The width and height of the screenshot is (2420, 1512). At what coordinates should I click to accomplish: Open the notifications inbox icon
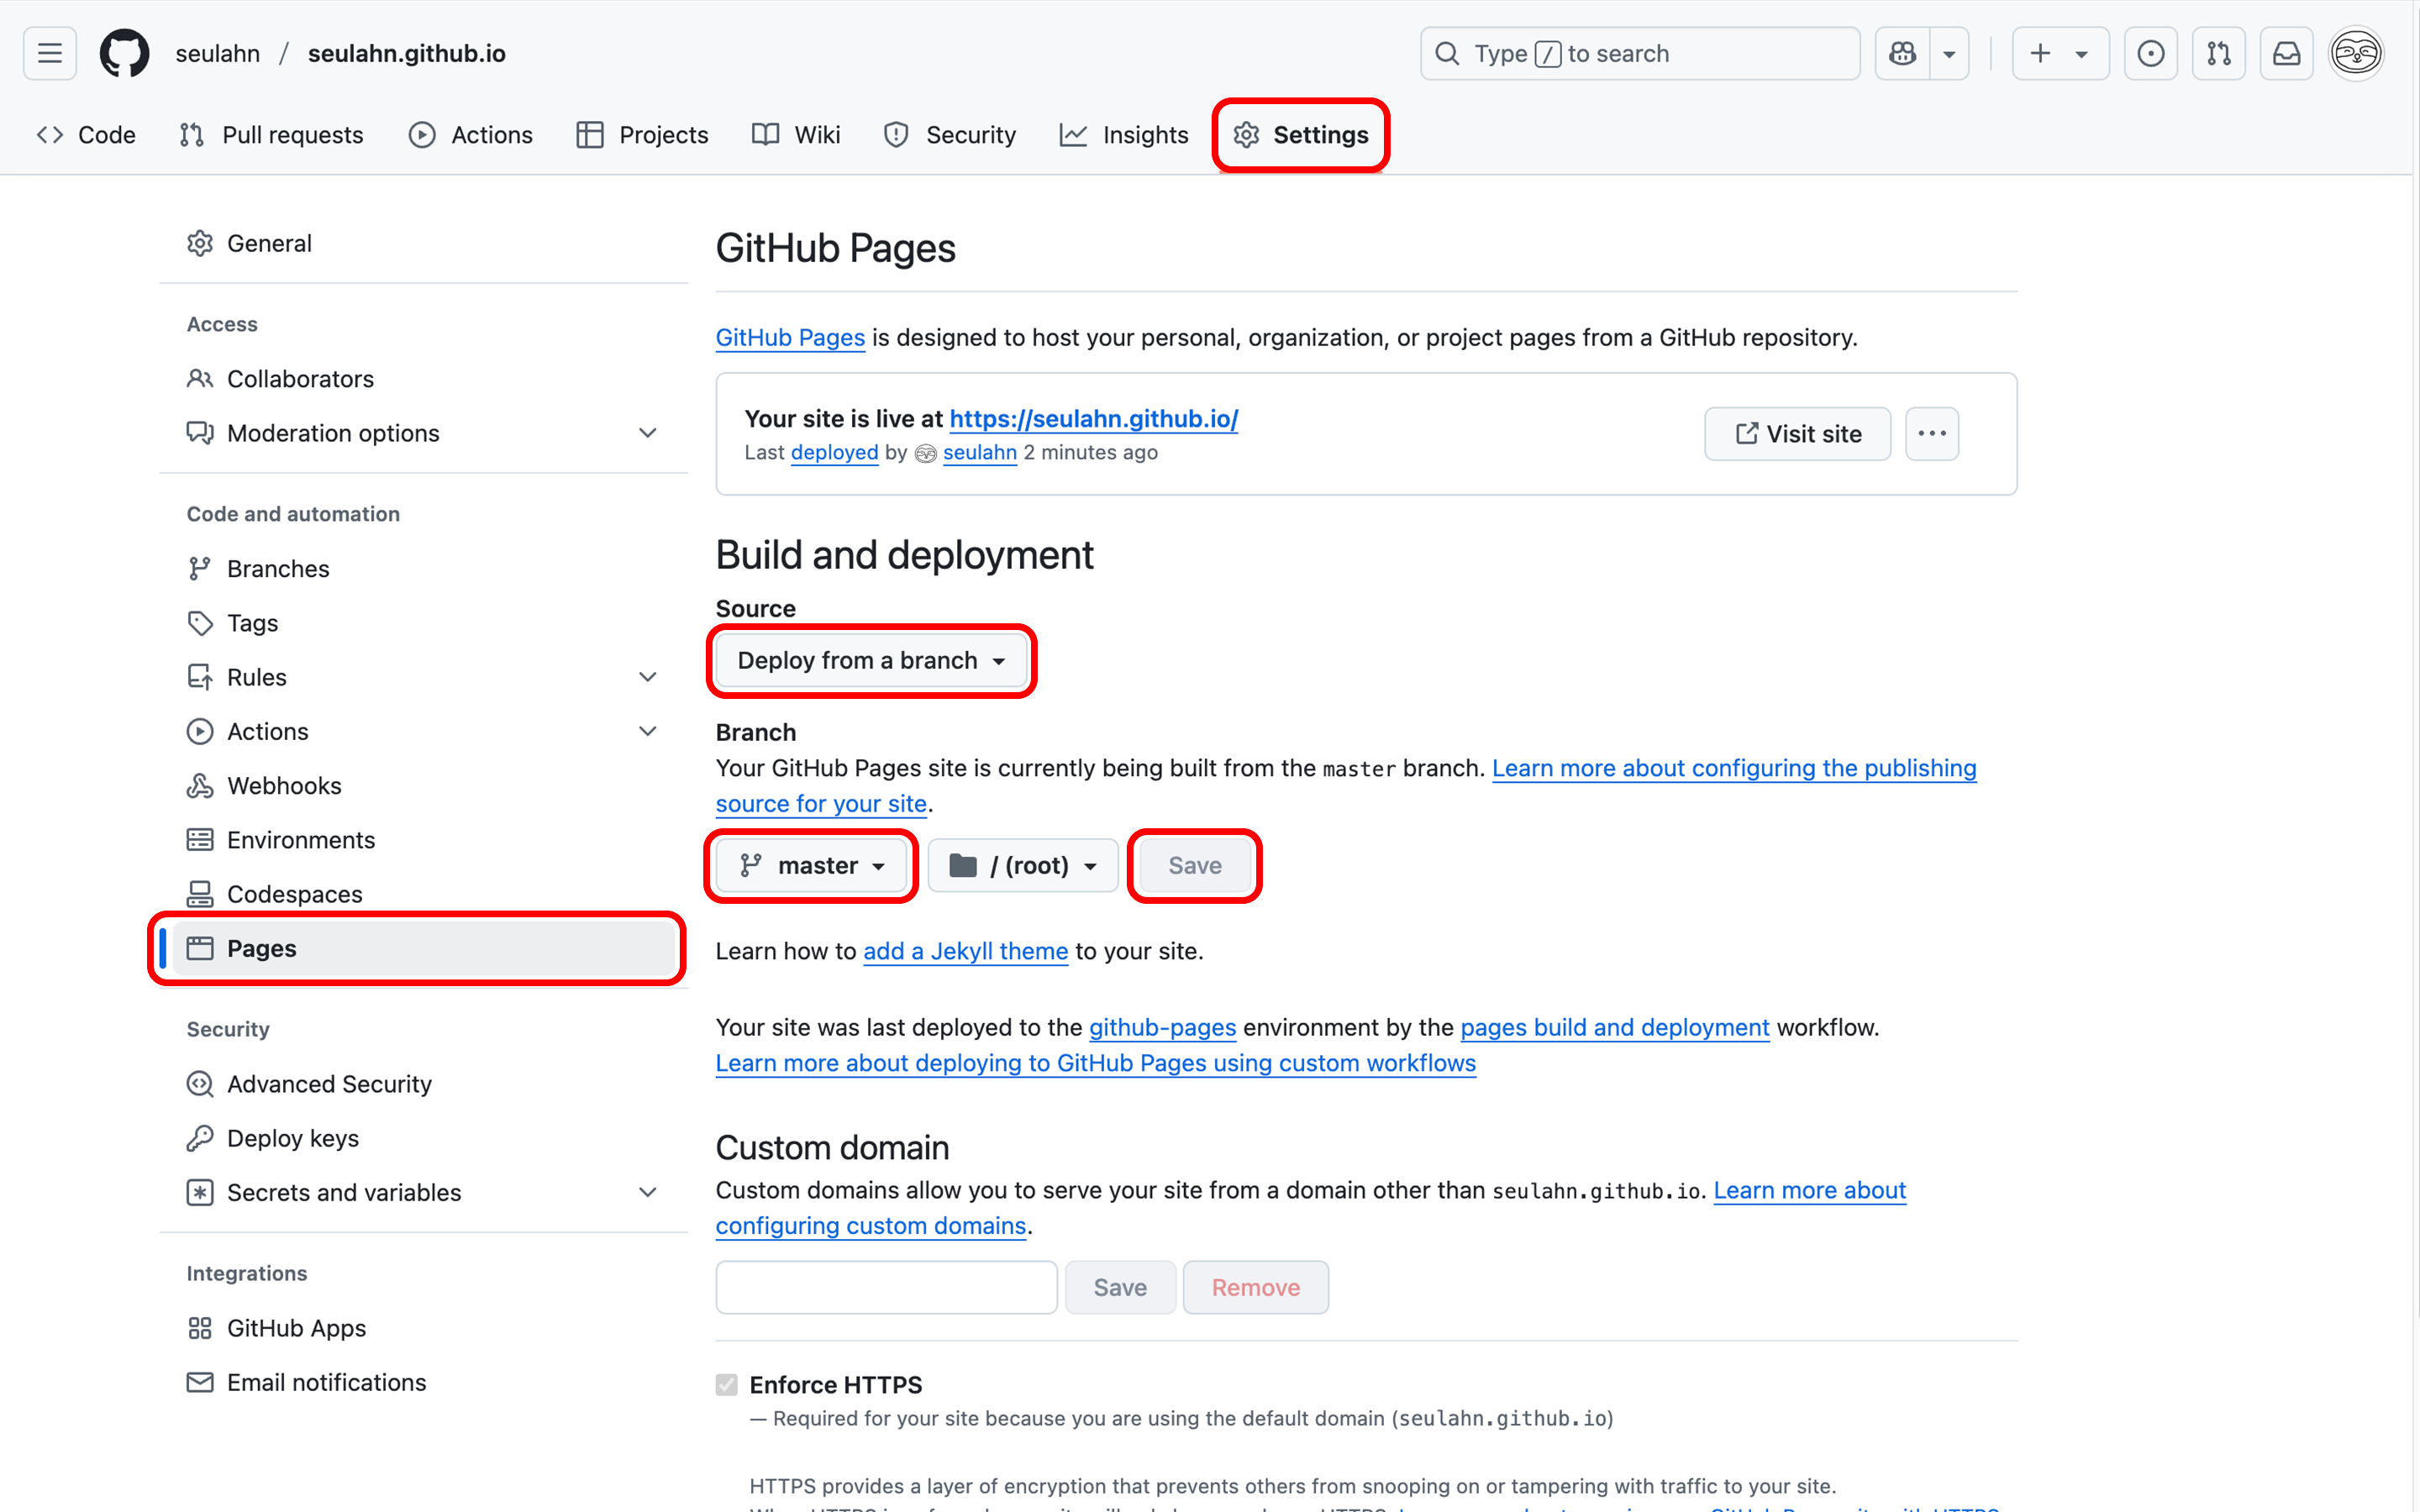point(2286,53)
